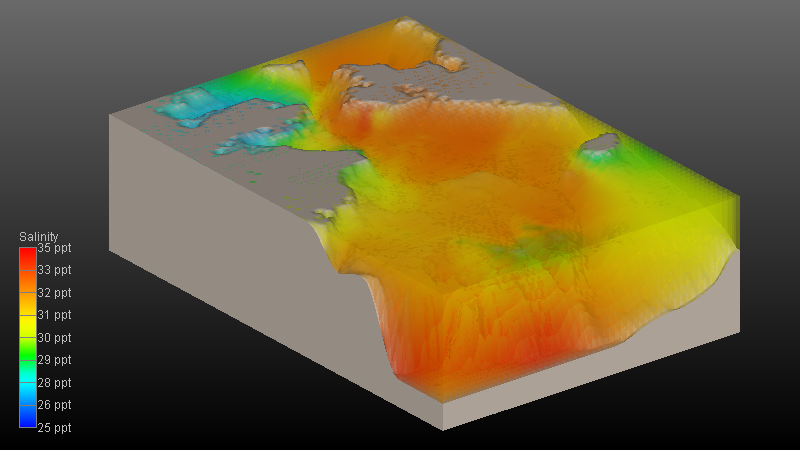Click the "29 ppt" legend label
Image resolution: width=800 pixels, height=450 pixels.
[55, 360]
